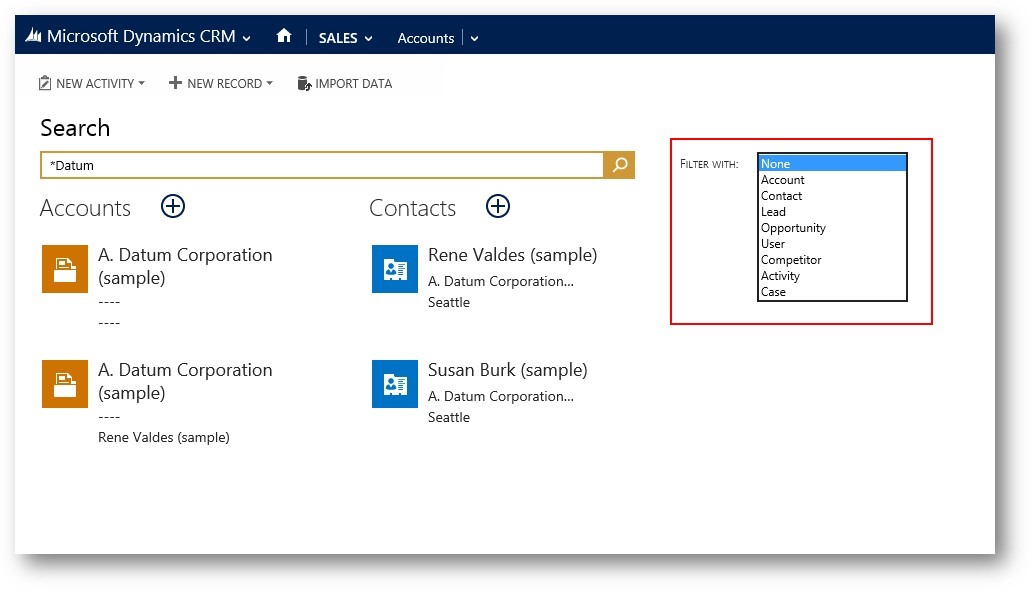Image resolution: width=1031 pixels, height=590 pixels.
Task: Click A. Datum Corporation... under Susan Burk
Action: (500, 396)
